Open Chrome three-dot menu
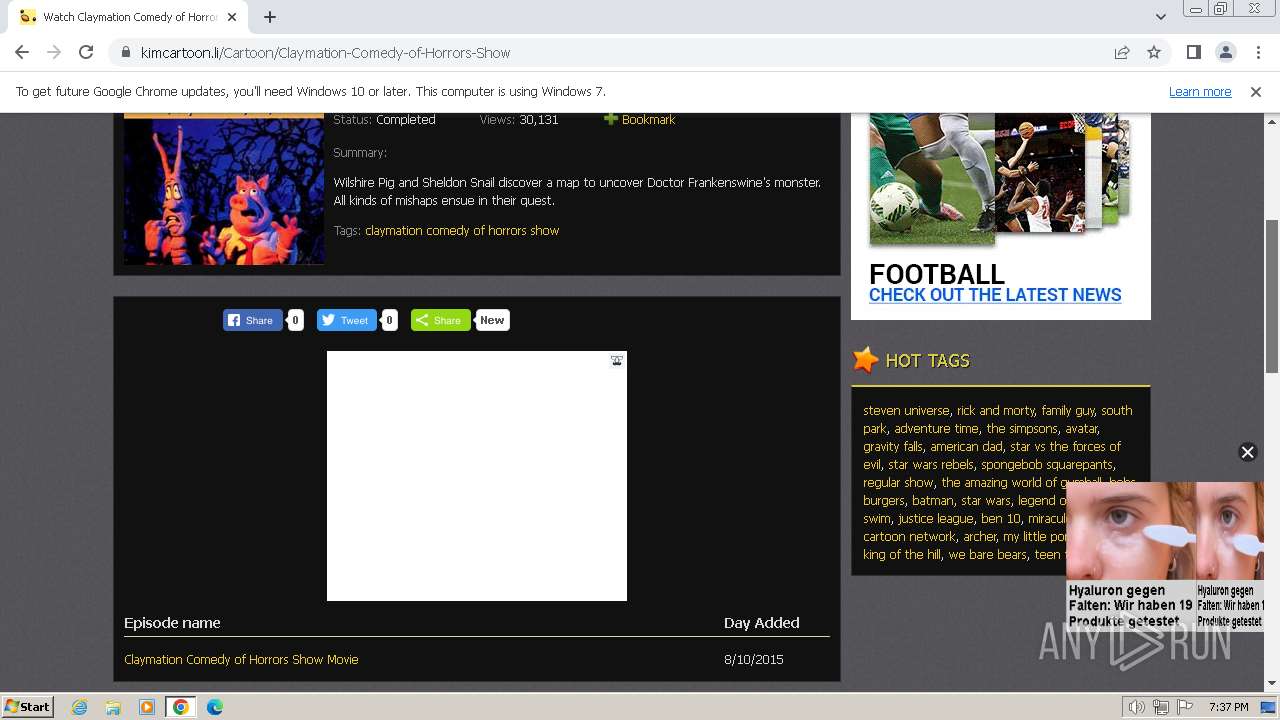The width and height of the screenshot is (1280, 720). [1256, 52]
